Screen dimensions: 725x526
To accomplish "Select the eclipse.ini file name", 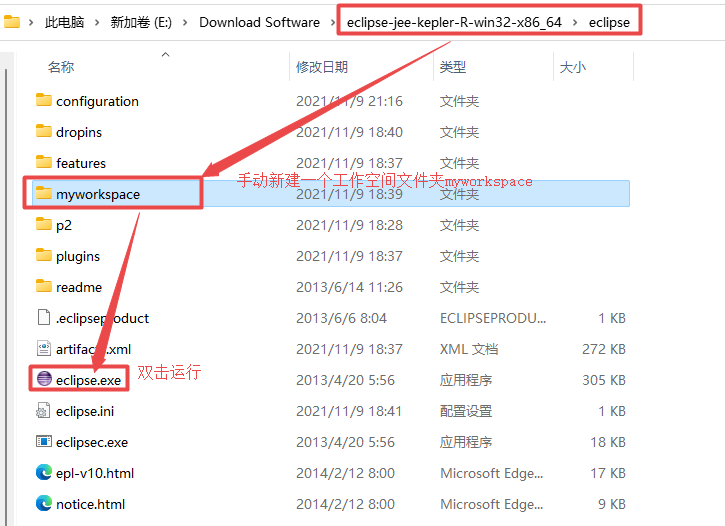I will coord(85,411).
